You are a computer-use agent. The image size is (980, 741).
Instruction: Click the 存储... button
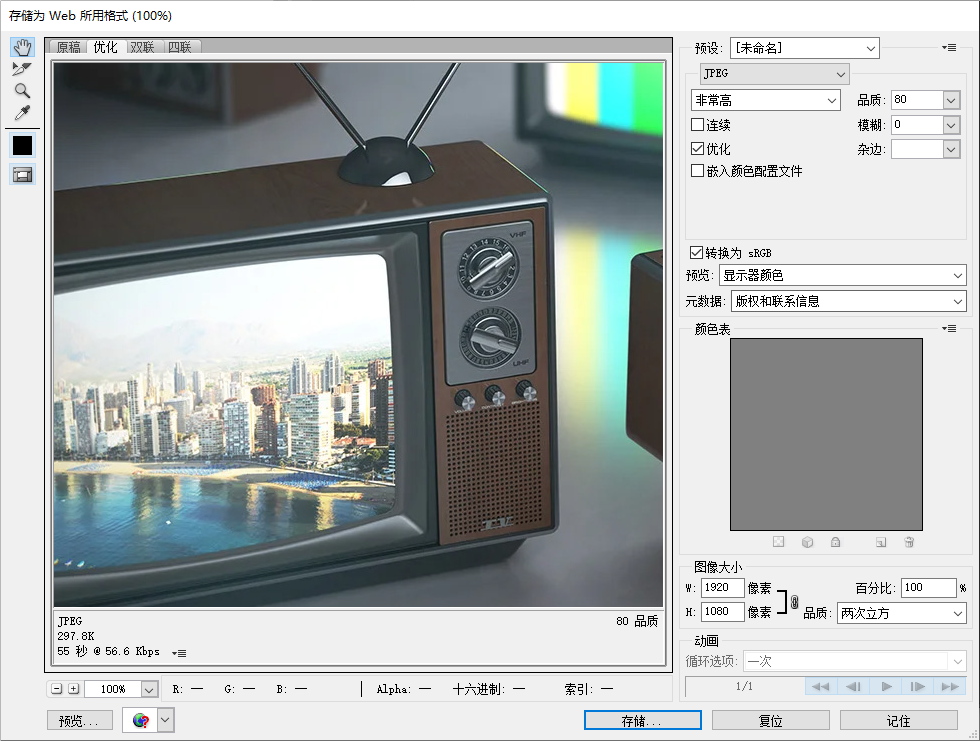pyautogui.click(x=642, y=720)
